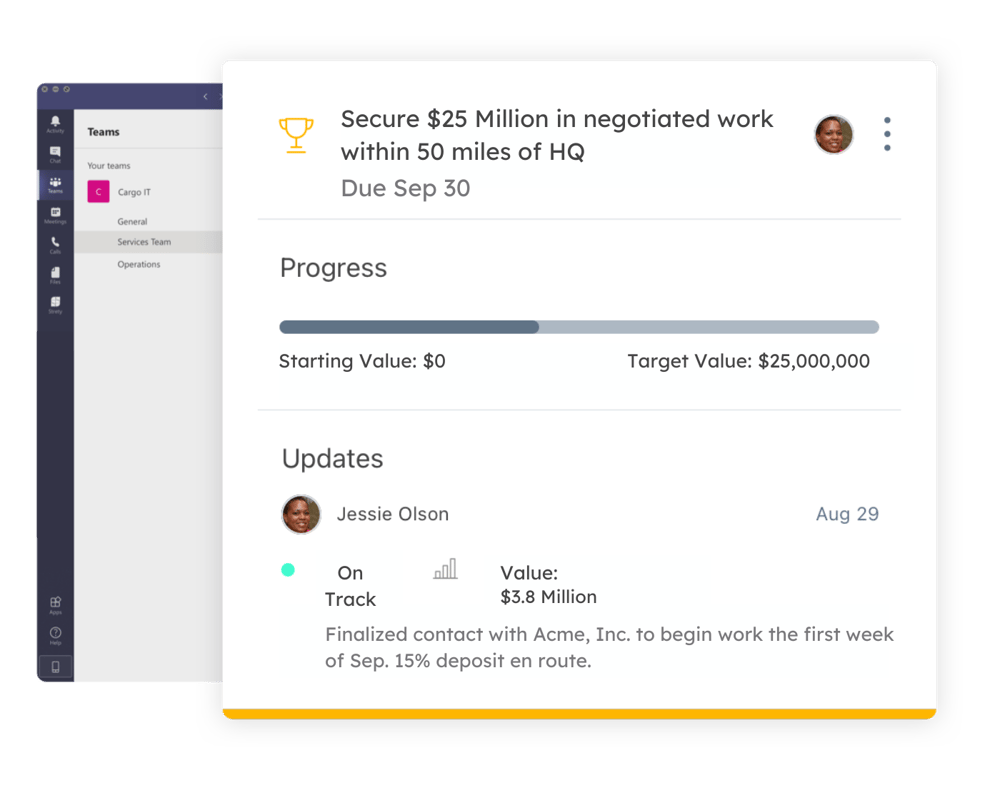Click the Teams icon in the sidebar
Viewport: 1000px width, 785px height.
pos(55,182)
